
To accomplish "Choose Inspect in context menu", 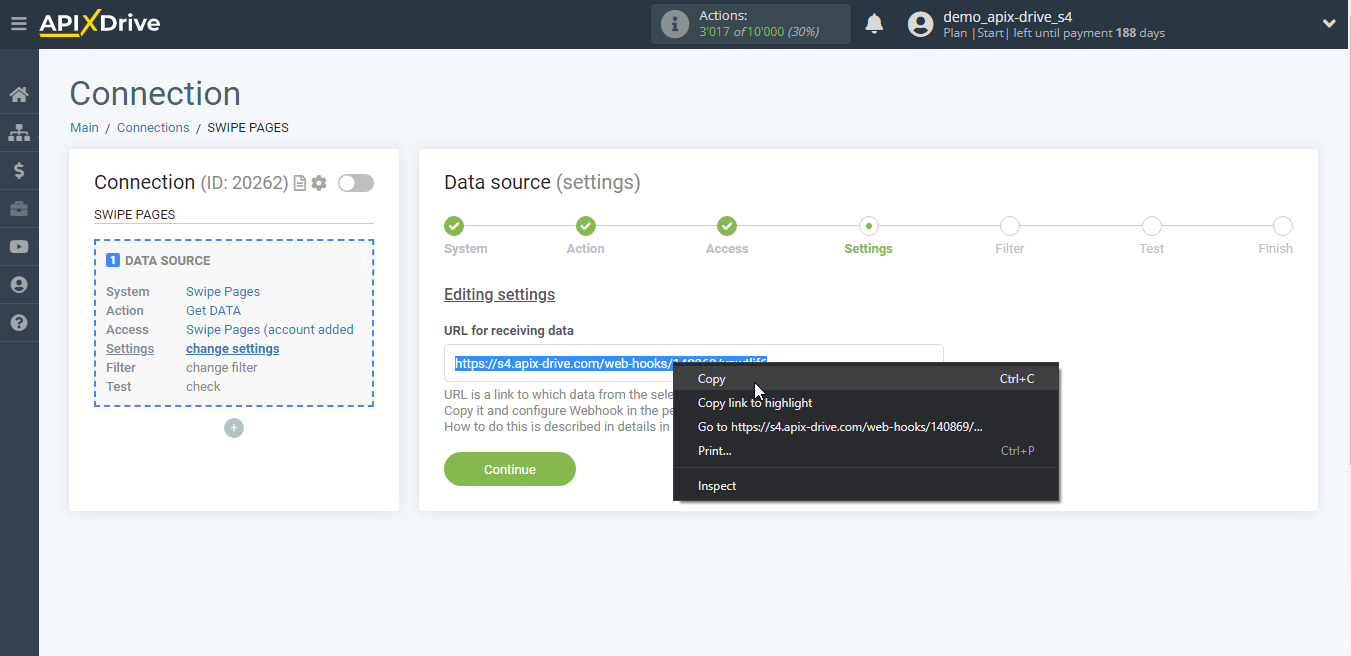I will point(866,486).
